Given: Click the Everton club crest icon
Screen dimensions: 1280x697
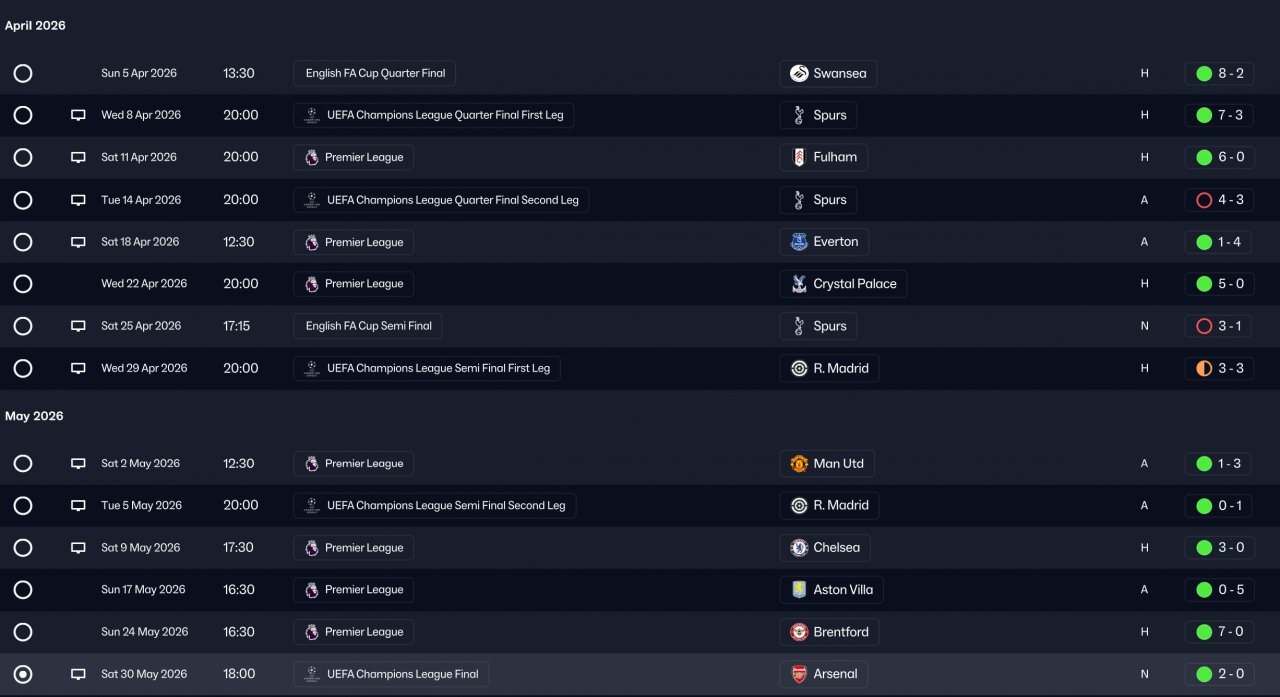Looking at the screenshot, I should [x=799, y=242].
